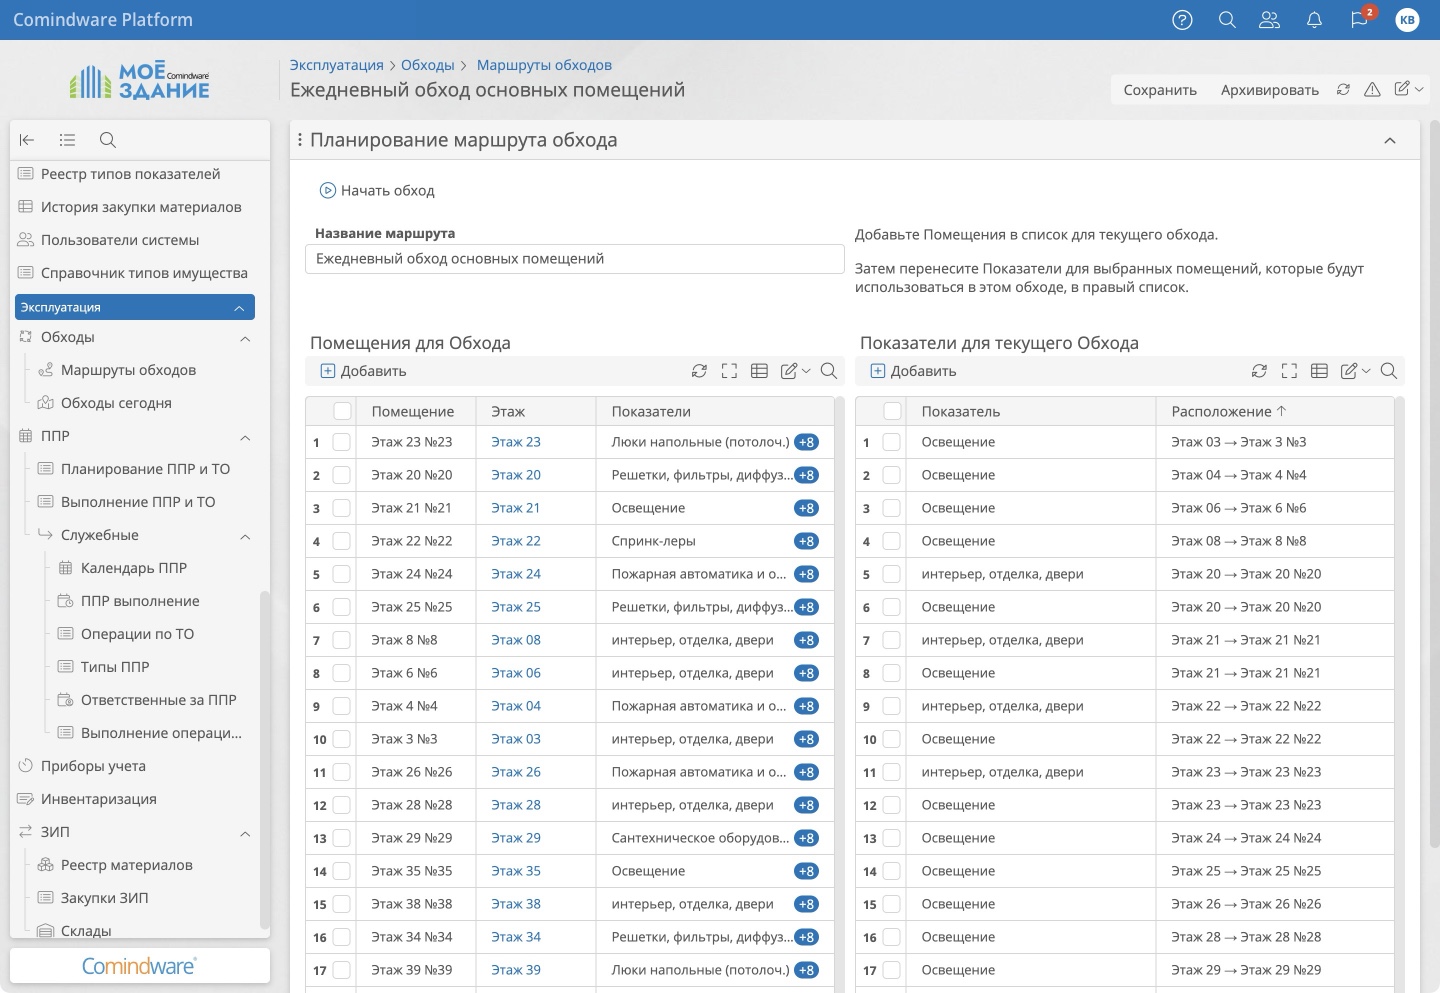Open the help question mark icon
1440x993 pixels.
[x=1182, y=20]
